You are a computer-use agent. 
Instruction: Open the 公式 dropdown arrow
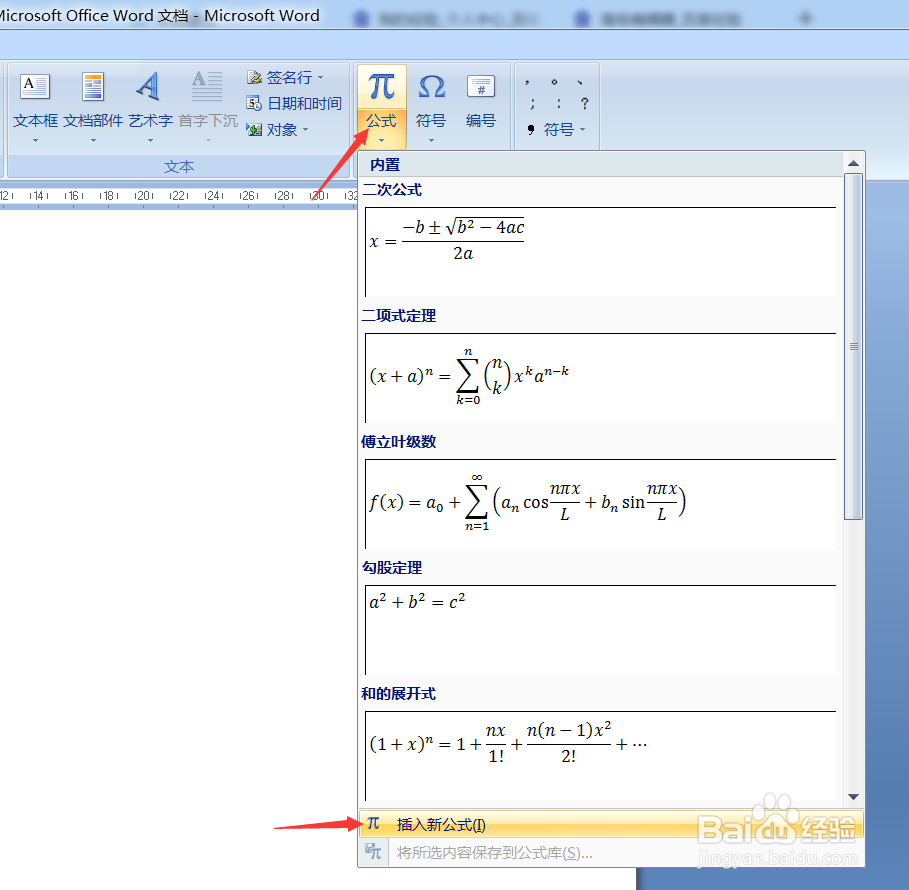(x=381, y=140)
